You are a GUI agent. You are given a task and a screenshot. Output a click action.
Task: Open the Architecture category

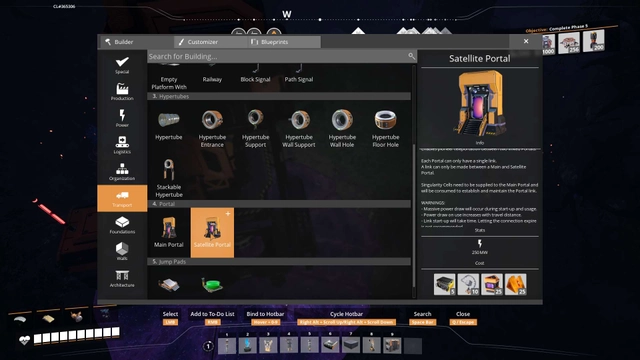coord(122,278)
